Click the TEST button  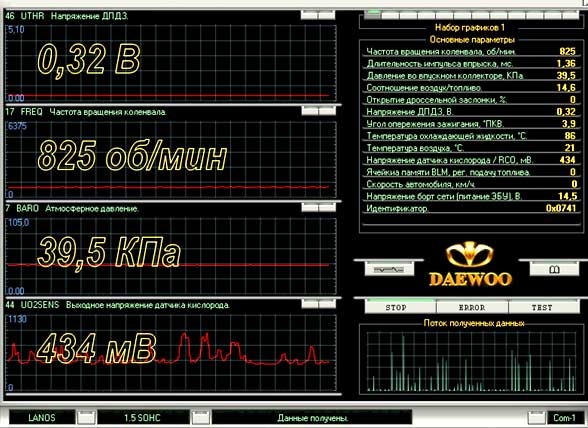pos(544,307)
